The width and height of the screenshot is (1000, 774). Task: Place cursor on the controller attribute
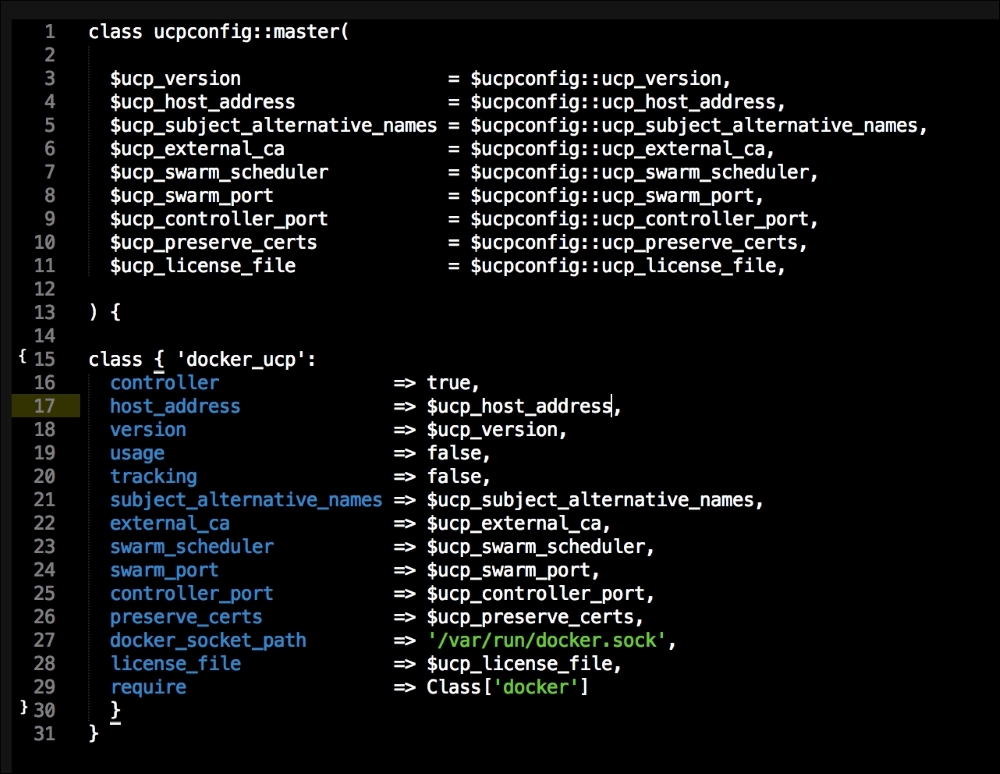coord(164,383)
